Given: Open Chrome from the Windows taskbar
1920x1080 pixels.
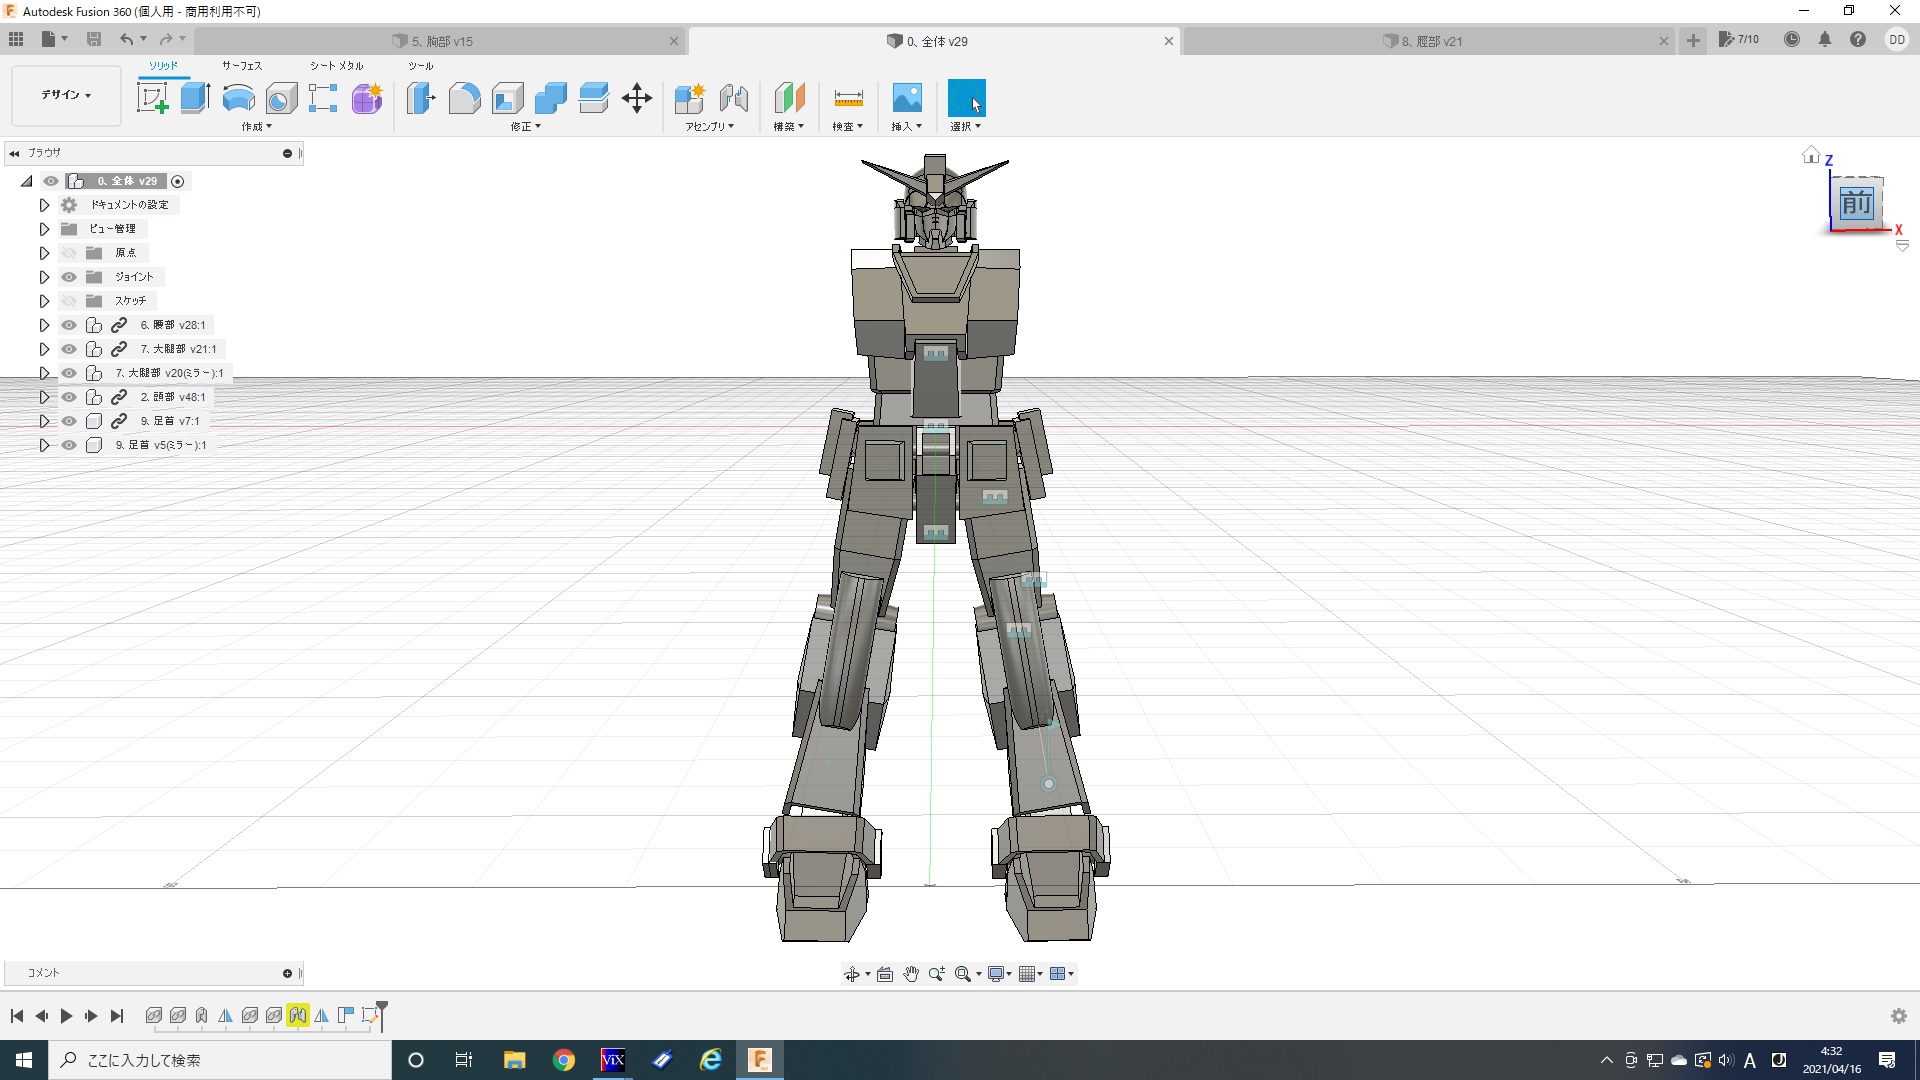Looking at the screenshot, I should coord(564,1060).
